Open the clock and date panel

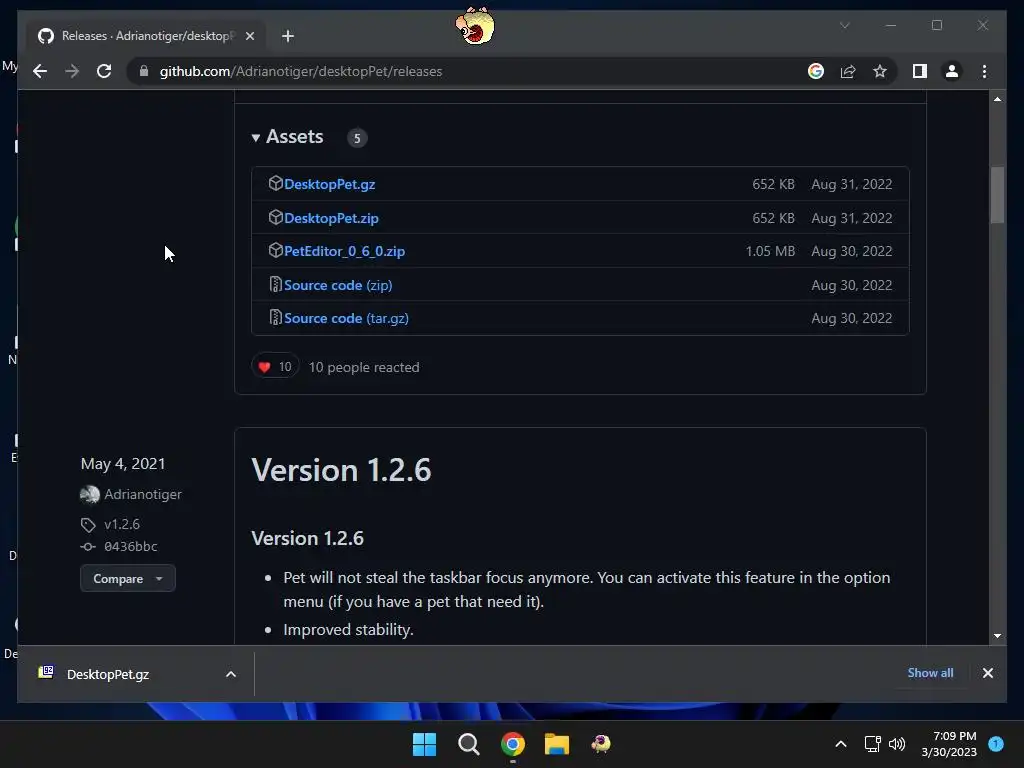click(950, 744)
